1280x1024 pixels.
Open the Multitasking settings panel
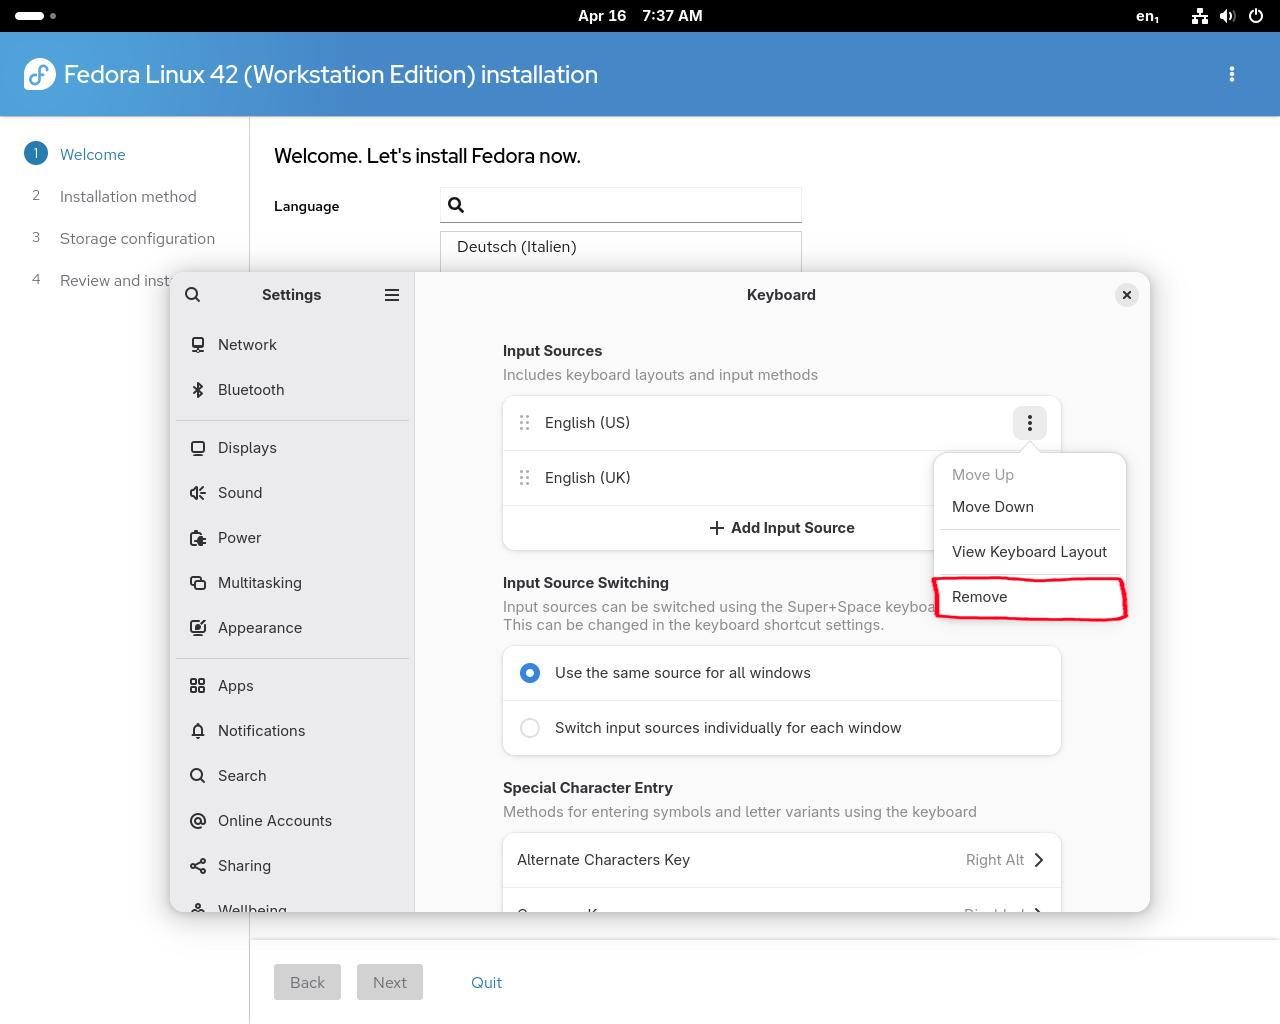click(292, 583)
